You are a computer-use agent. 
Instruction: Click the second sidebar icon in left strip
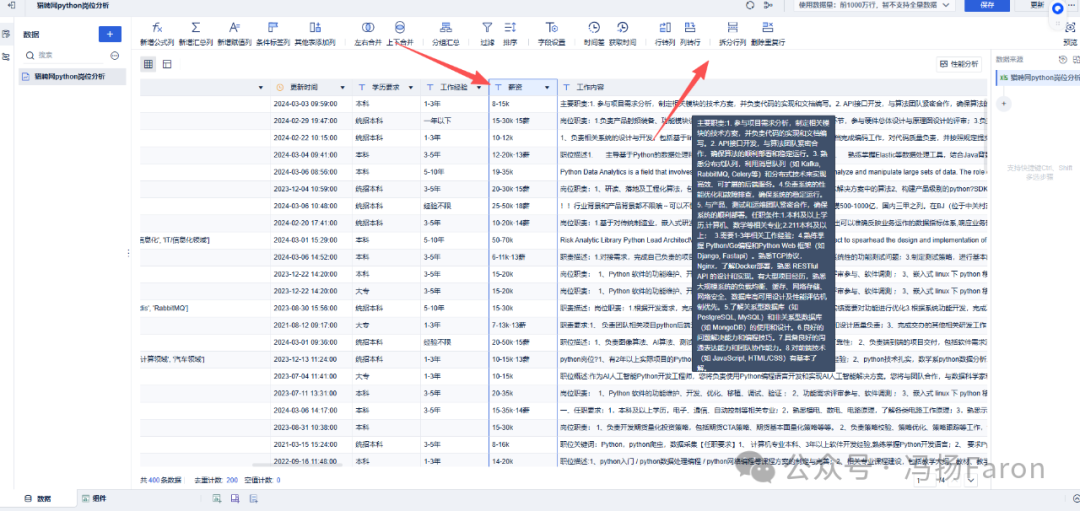[6, 56]
